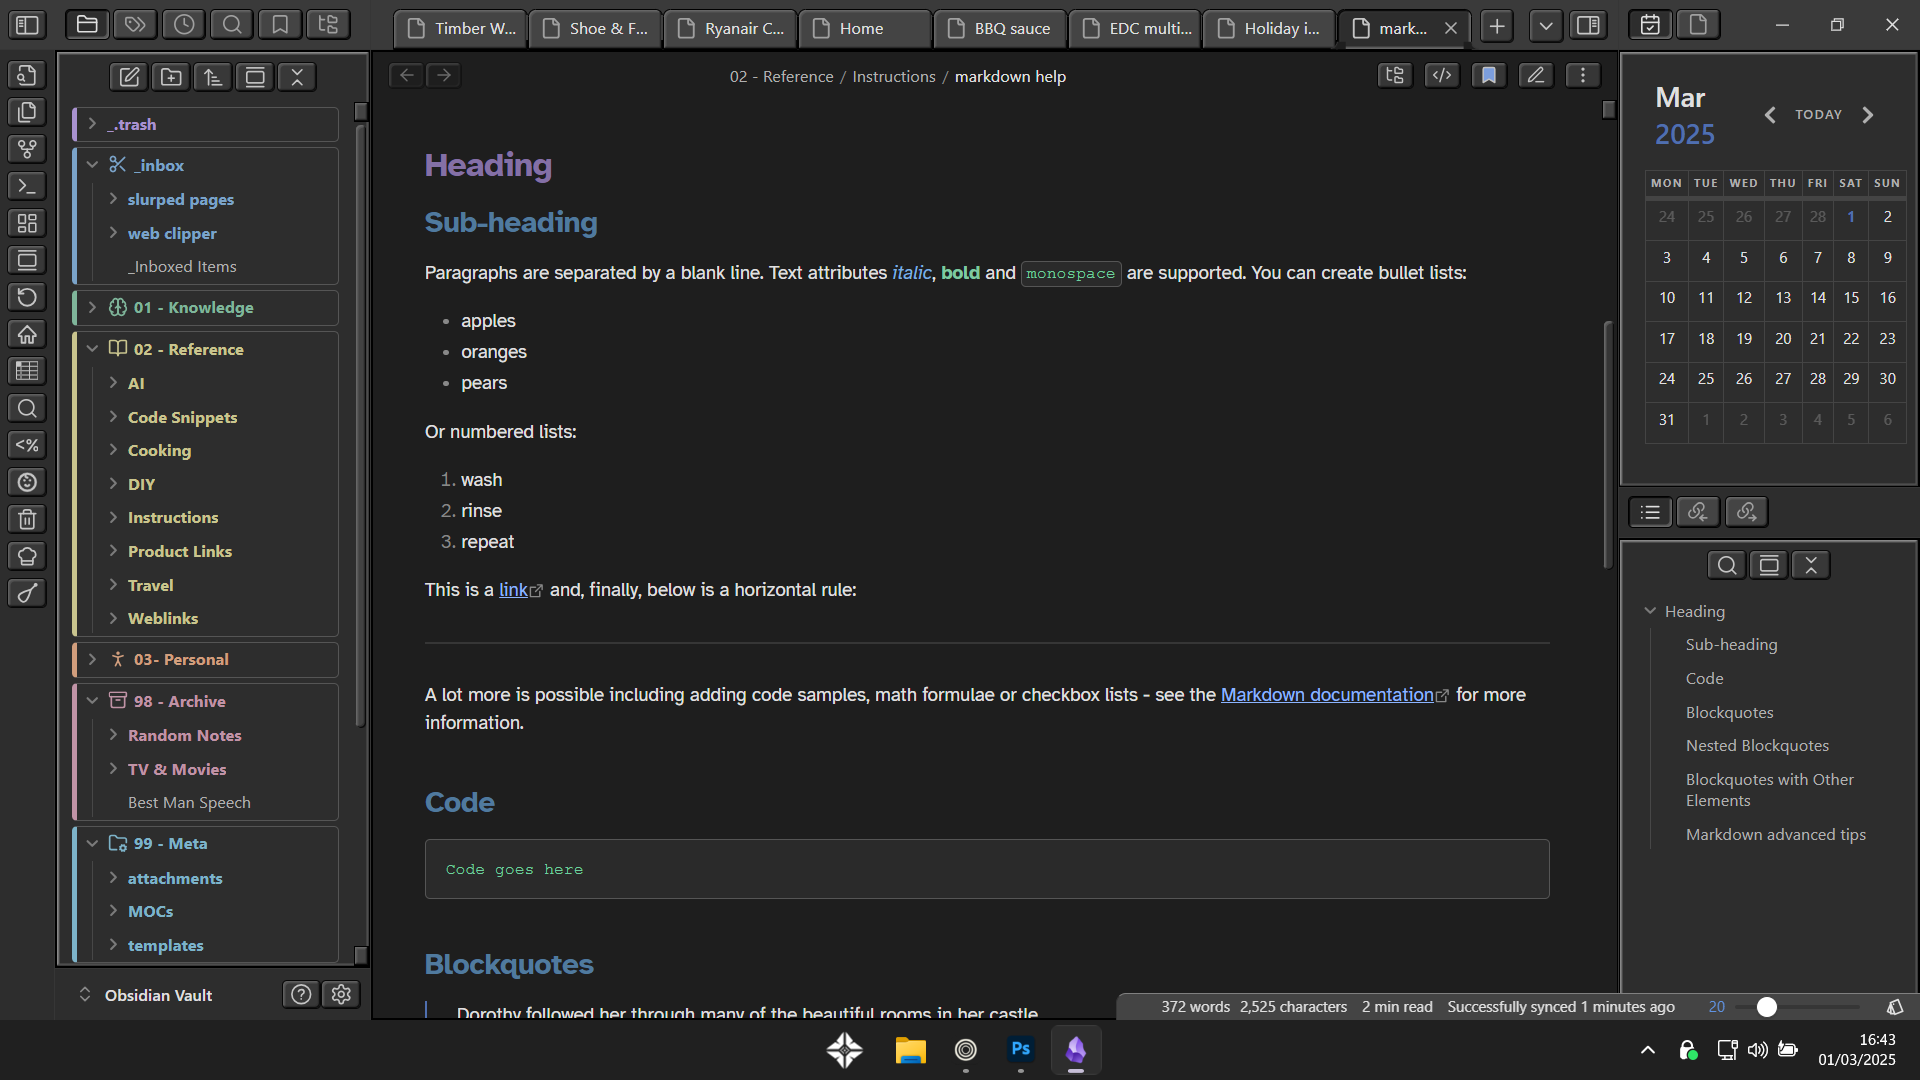Open the tab list dropdown arrow

(1546, 26)
